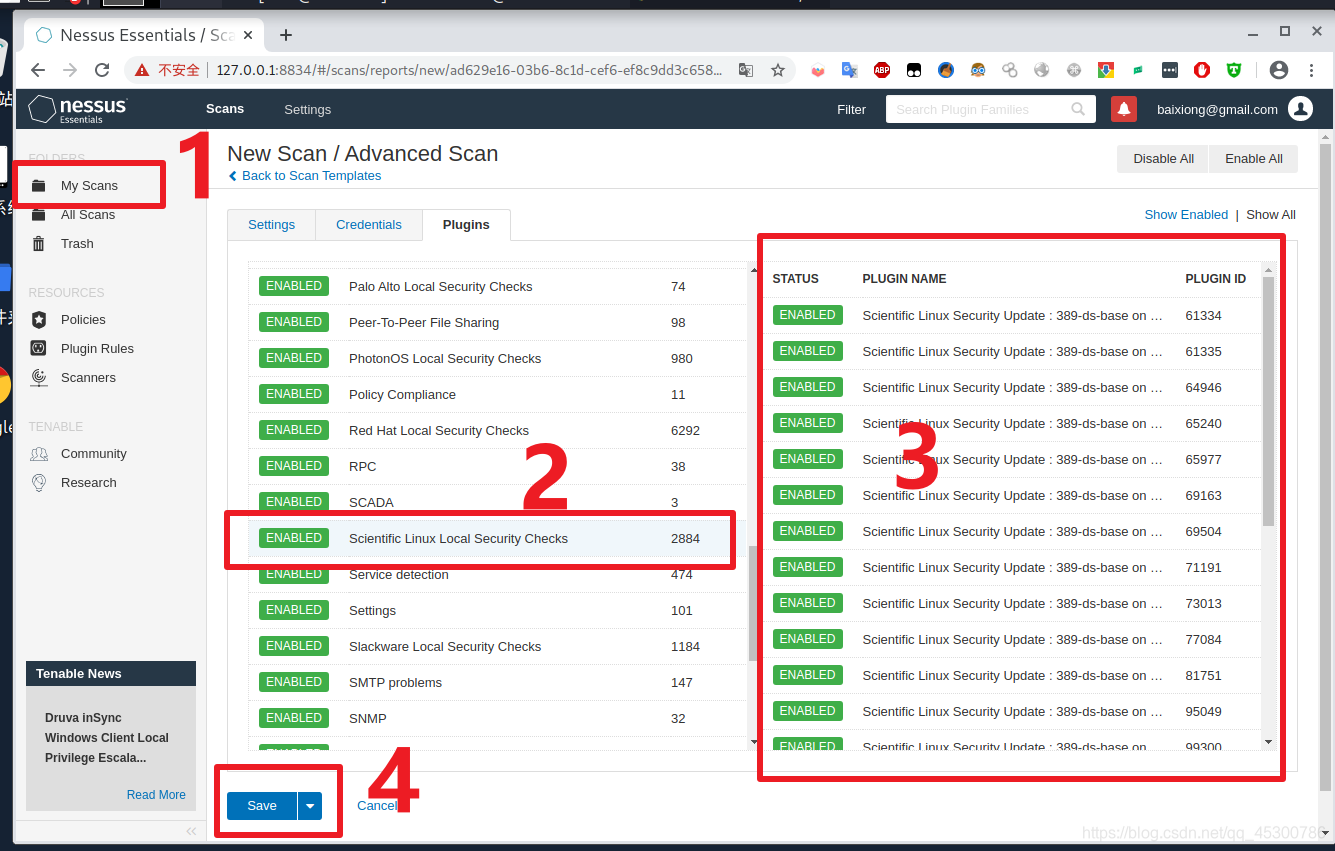Toggle ENABLED for Red Hat Local Security Checks
Viewport: 1335px width, 851px height.
pos(294,430)
